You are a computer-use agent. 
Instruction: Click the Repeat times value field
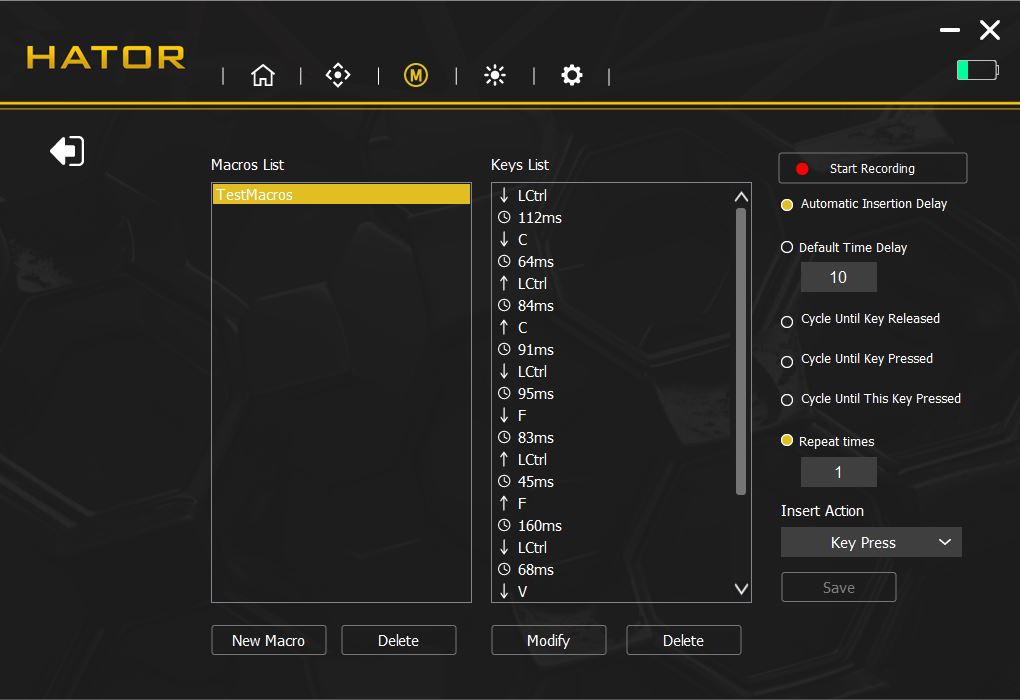[839, 472]
